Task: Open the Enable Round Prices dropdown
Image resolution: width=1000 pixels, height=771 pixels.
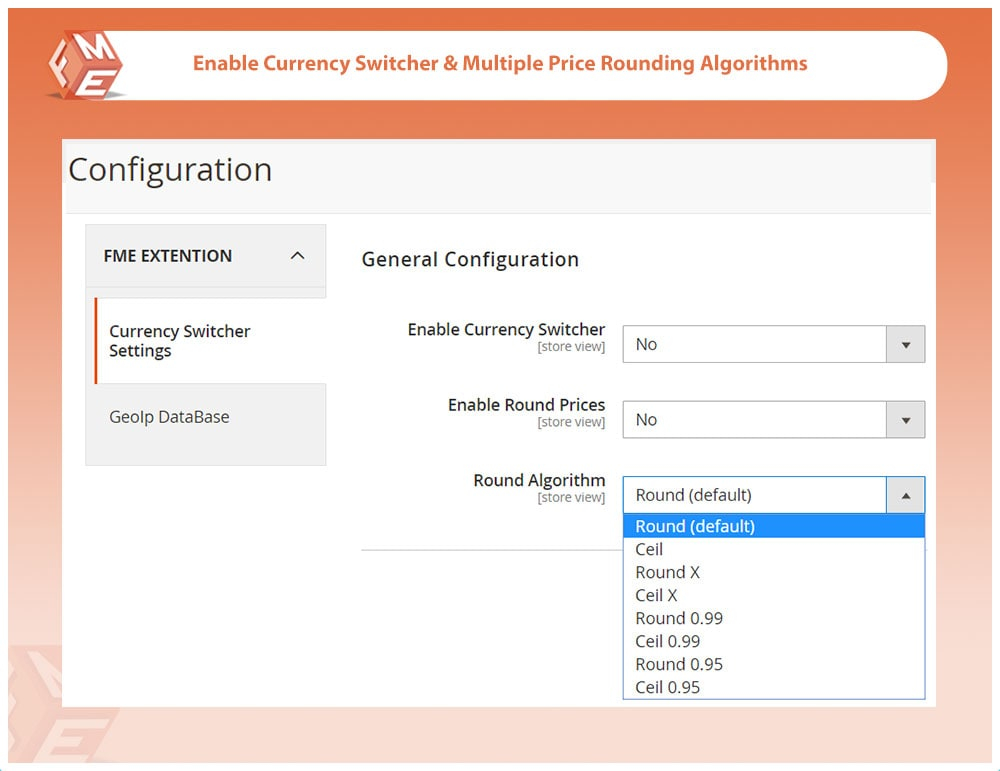Action: 755,420
